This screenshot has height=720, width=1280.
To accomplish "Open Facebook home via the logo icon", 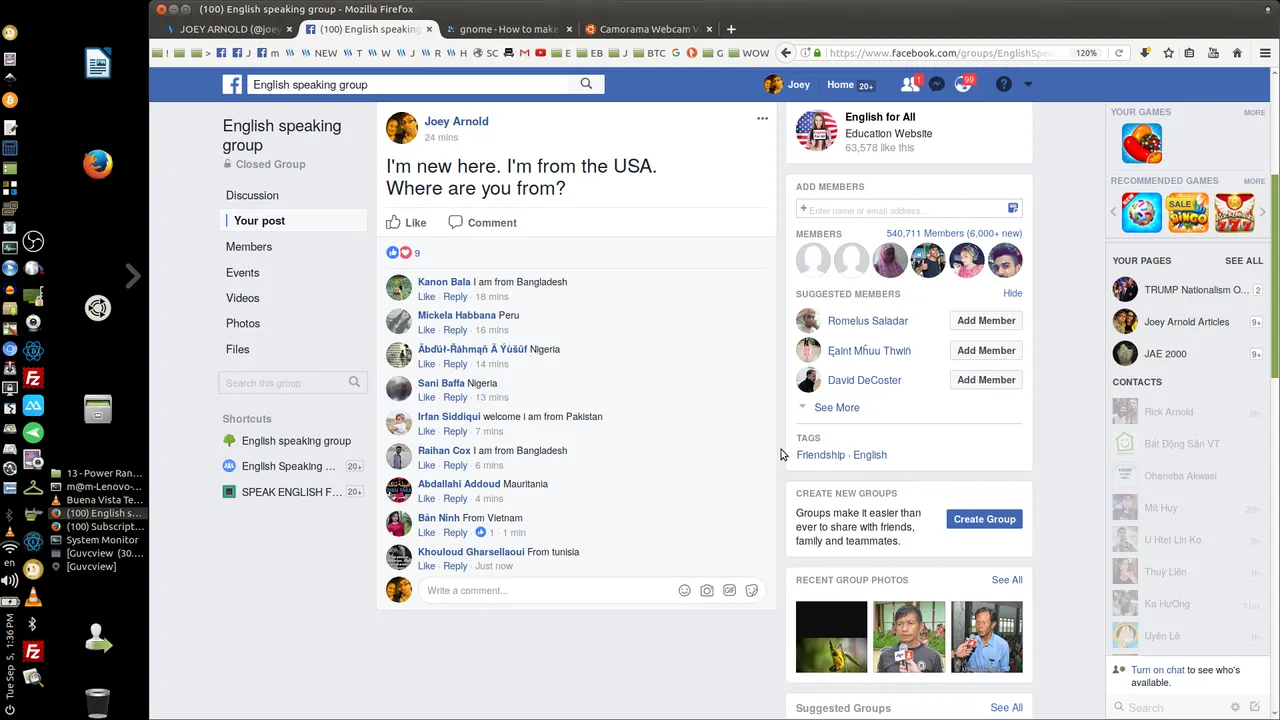I will (x=232, y=85).
